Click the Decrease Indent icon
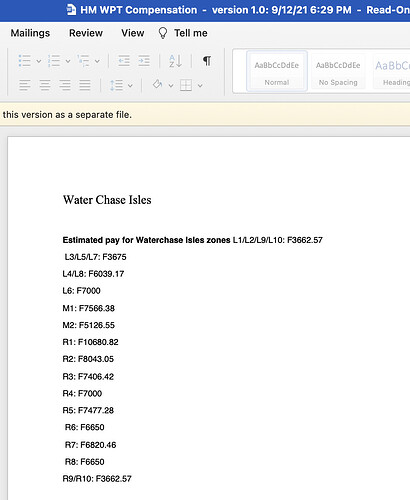The height and width of the screenshot is (500, 410). point(124,61)
